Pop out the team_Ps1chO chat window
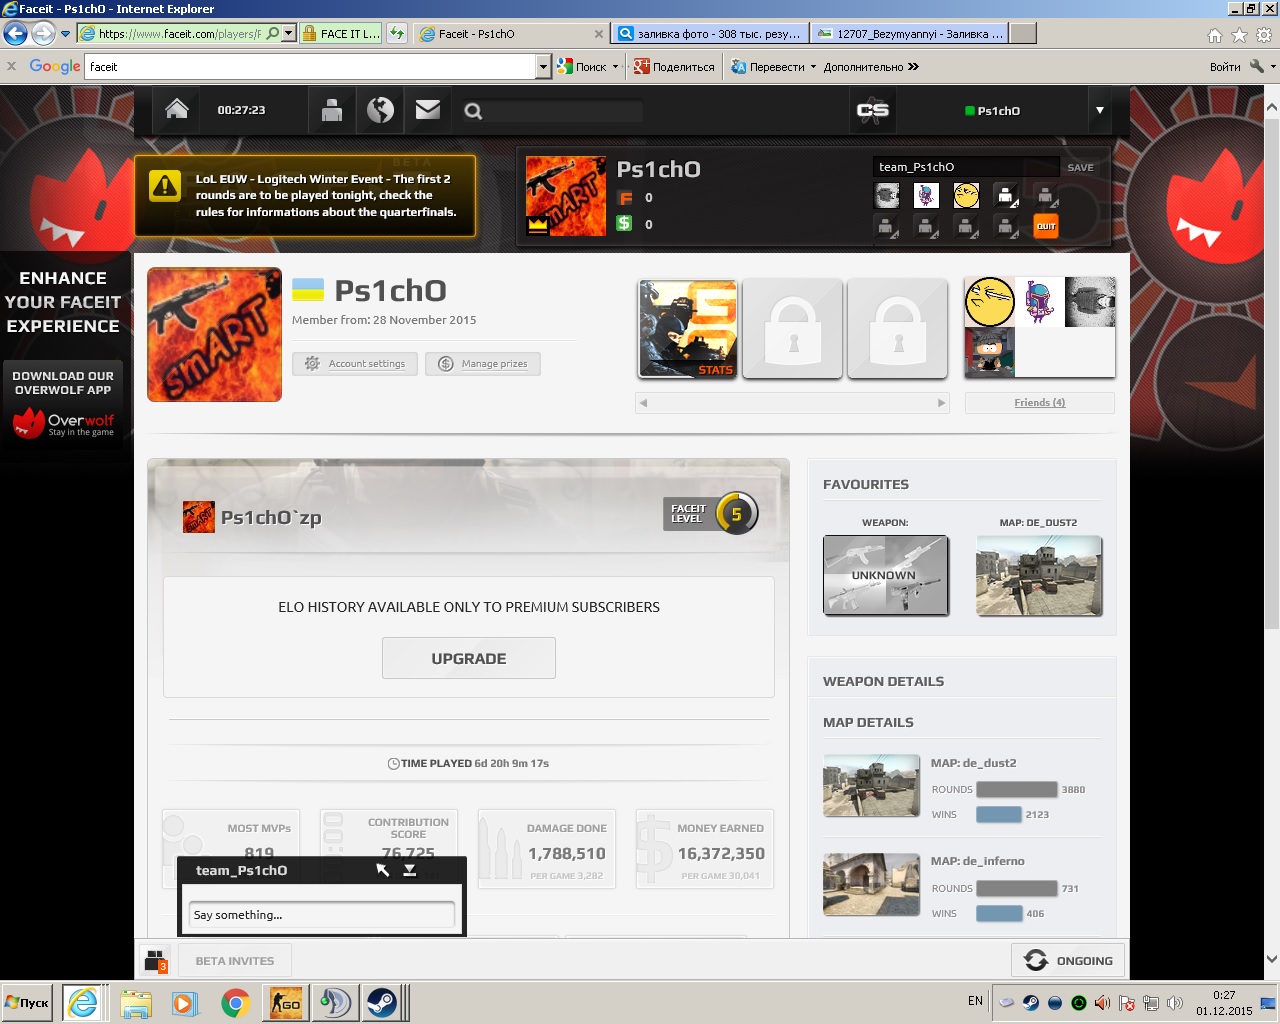1280x1024 pixels. pyautogui.click(x=383, y=870)
